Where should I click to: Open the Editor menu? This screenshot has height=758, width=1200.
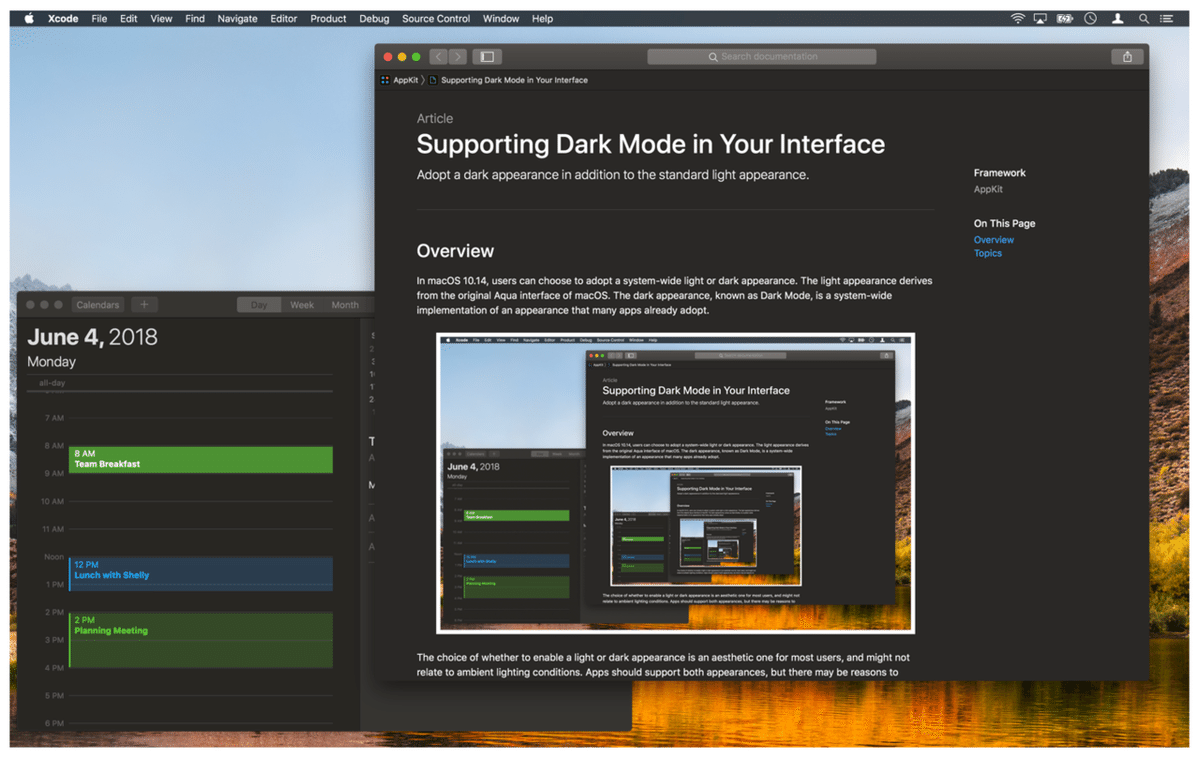[284, 19]
